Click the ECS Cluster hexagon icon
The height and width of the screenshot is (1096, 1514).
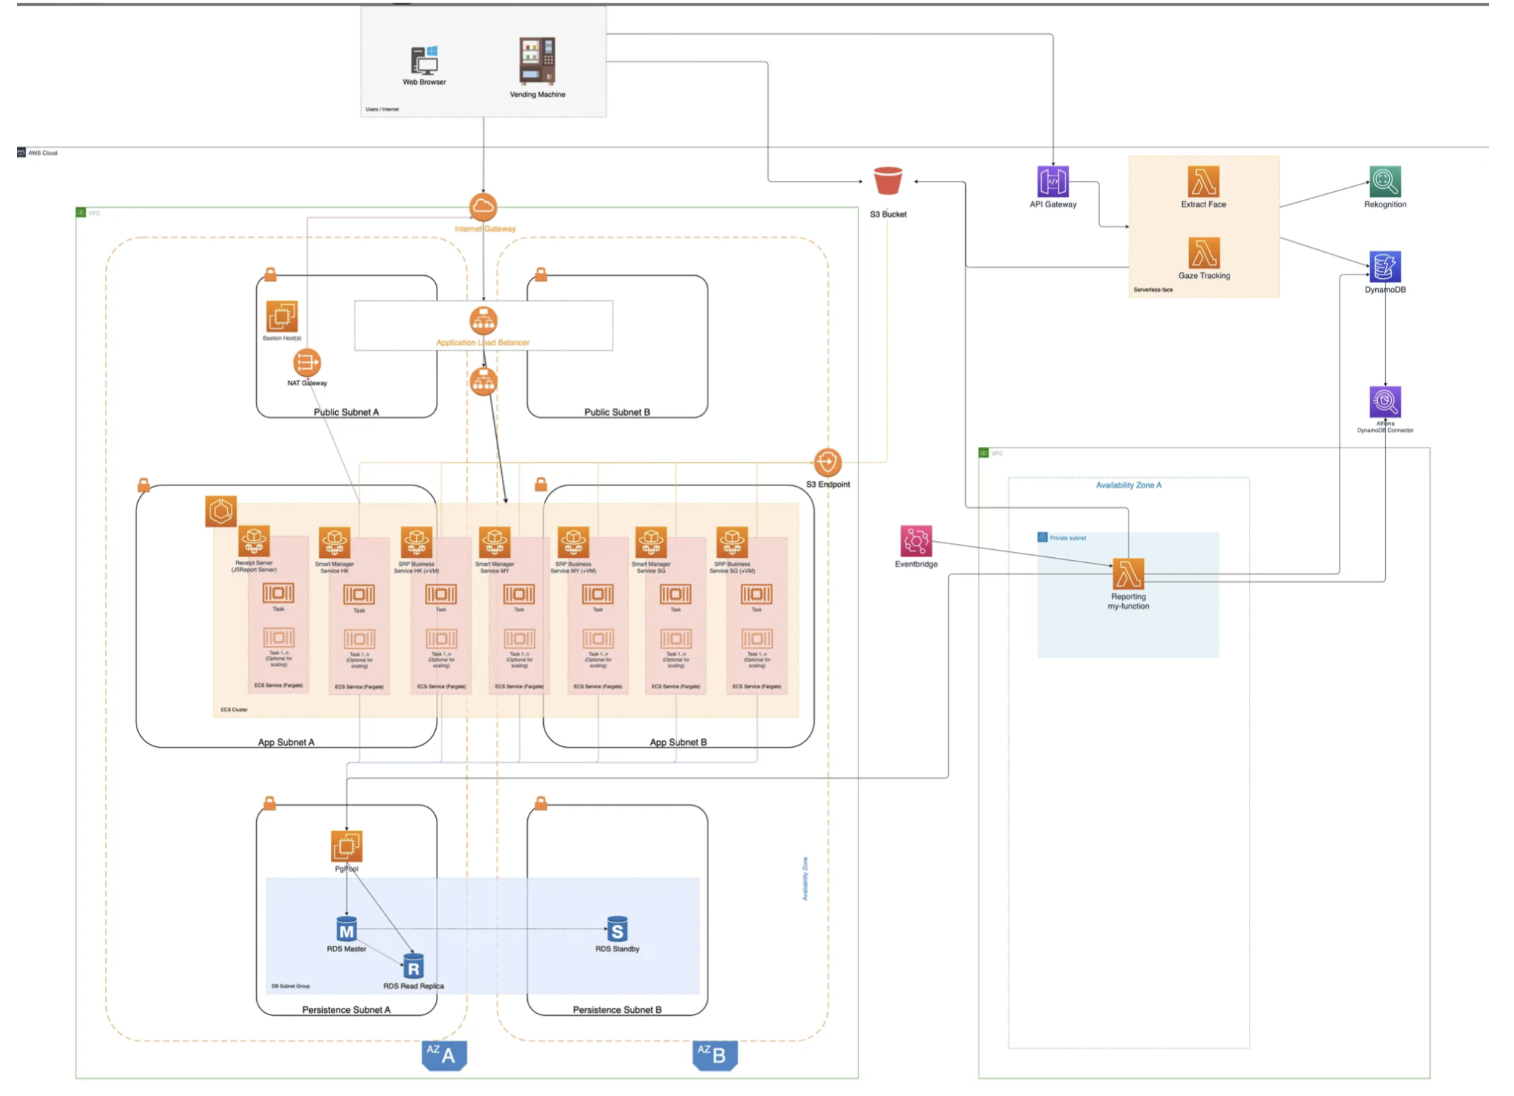coord(221,511)
